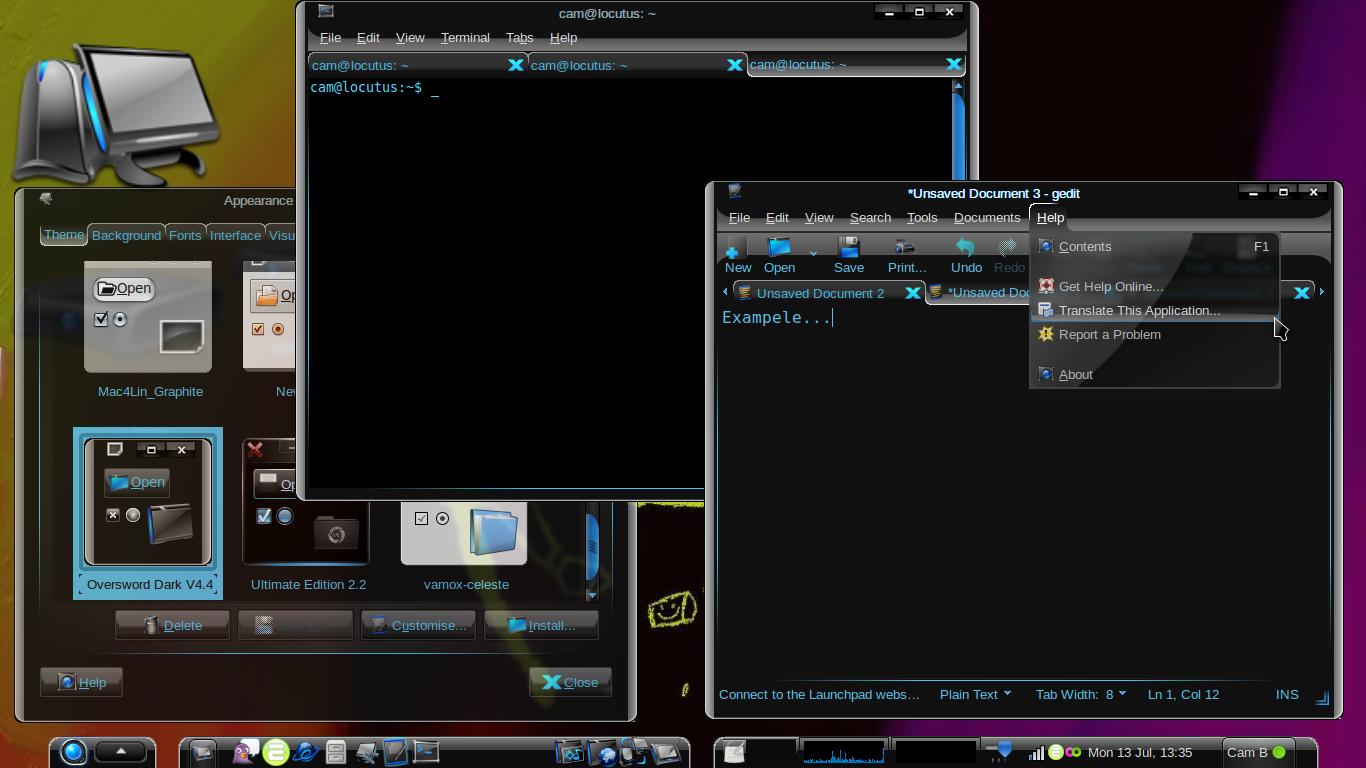The width and height of the screenshot is (1366, 768).
Task: Click the Close button in Appearance window
Action: 570,682
